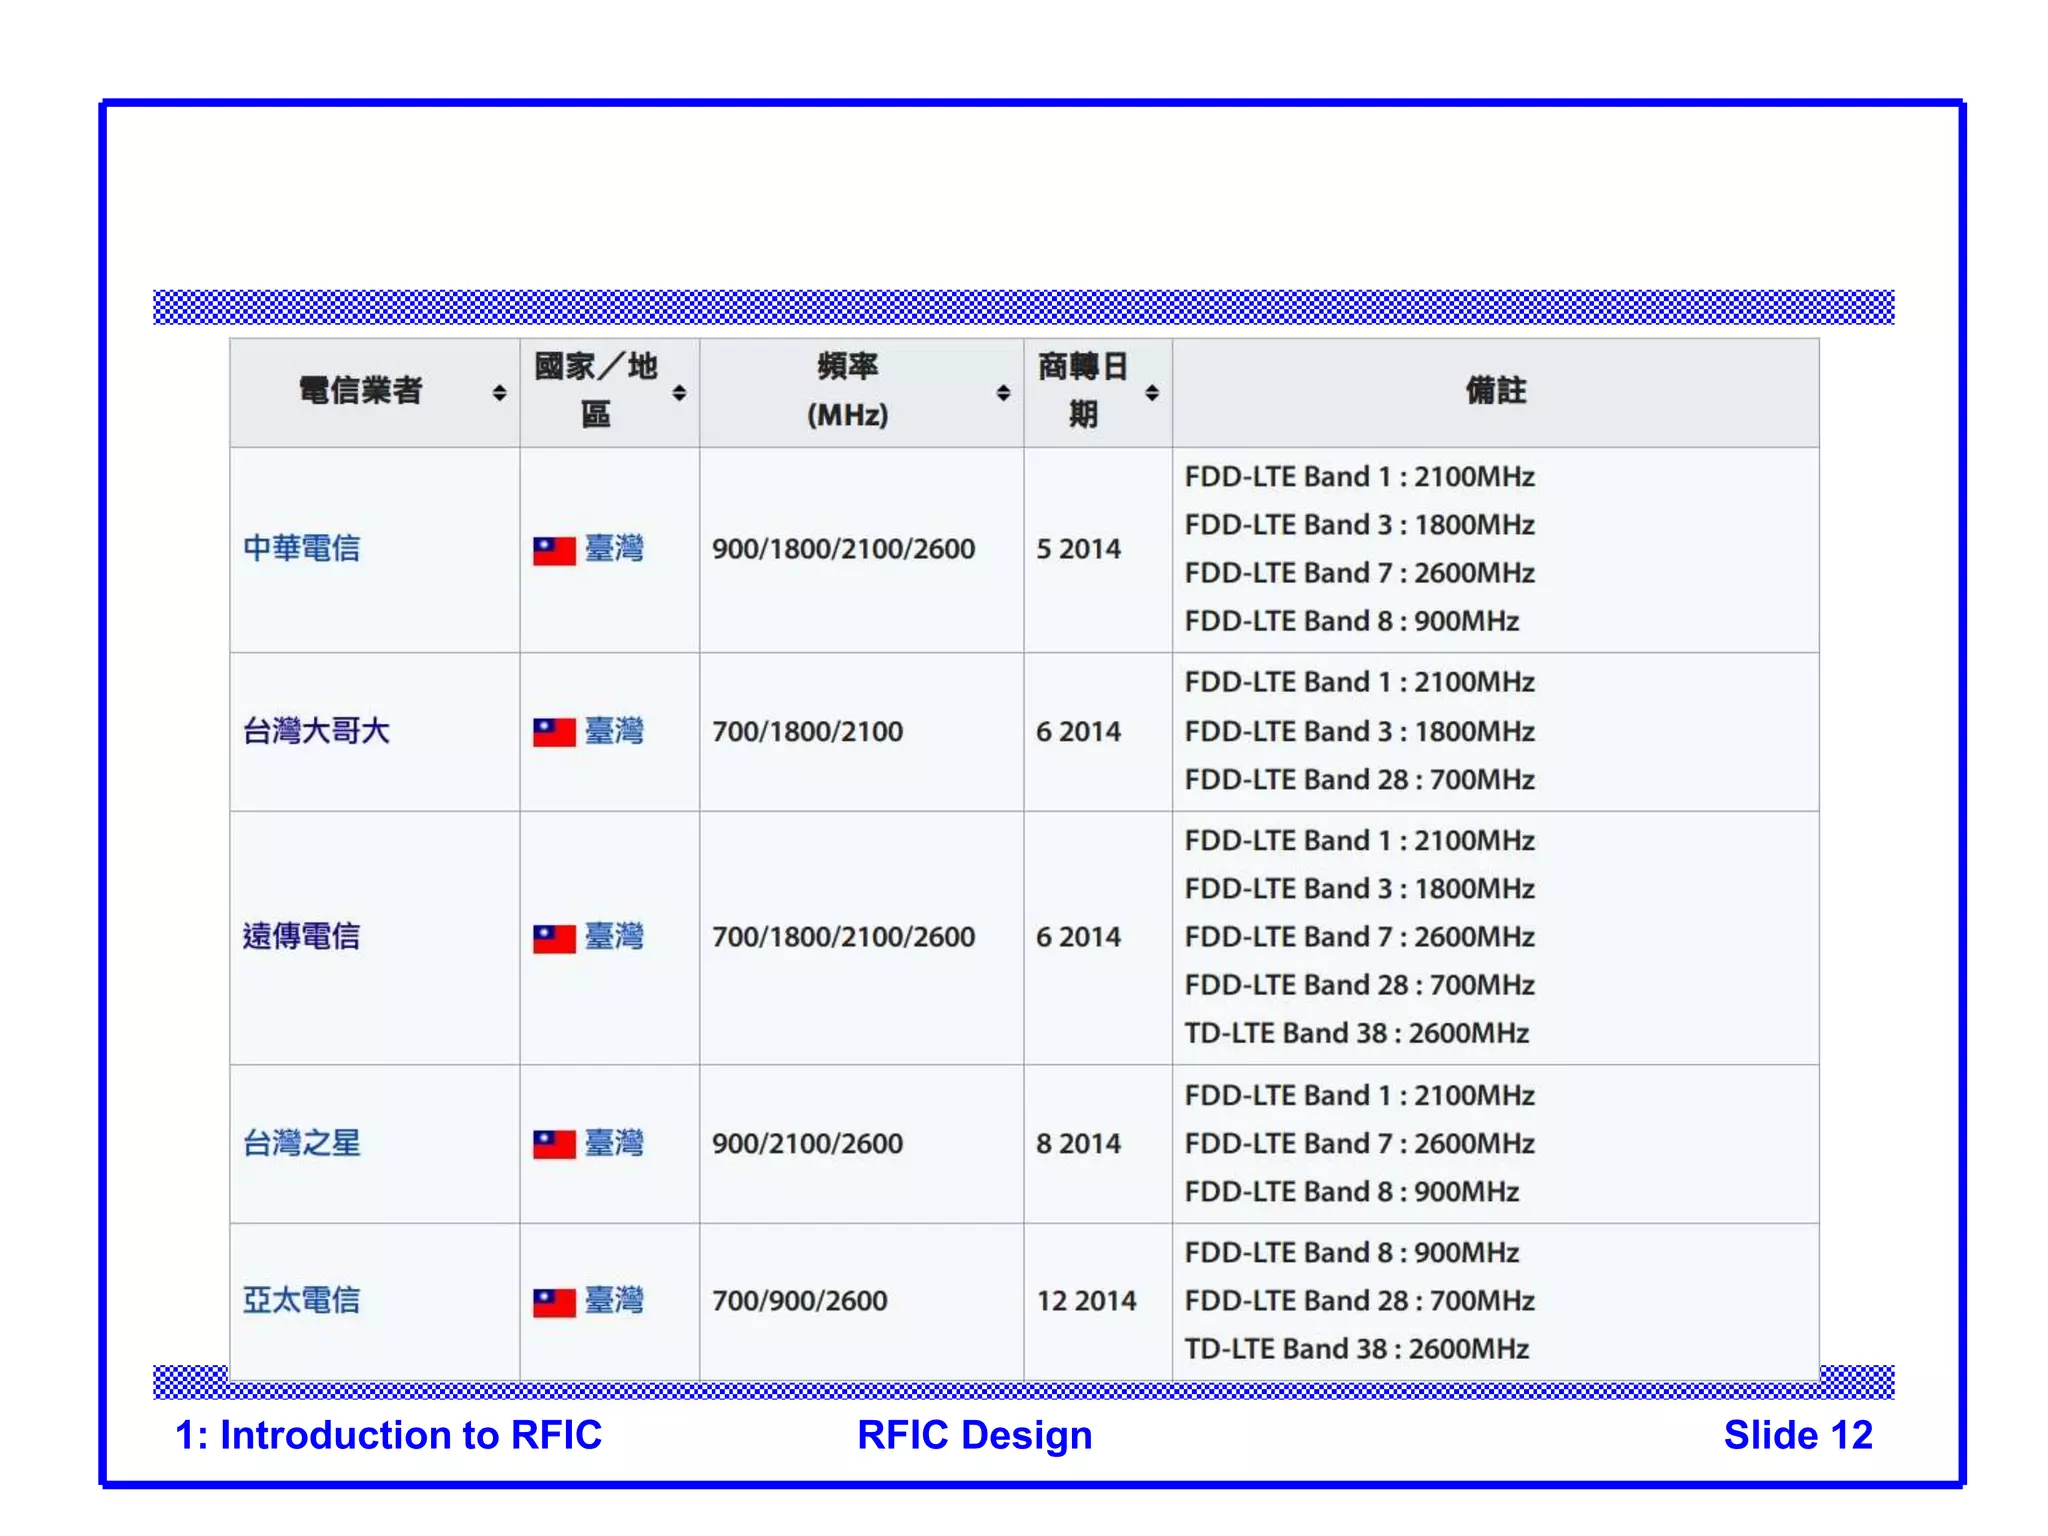Click Band 7 : 2600MHz in 中華電信 row
Image resolution: width=2048 pixels, height=1536 pixels.
click(1359, 573)
